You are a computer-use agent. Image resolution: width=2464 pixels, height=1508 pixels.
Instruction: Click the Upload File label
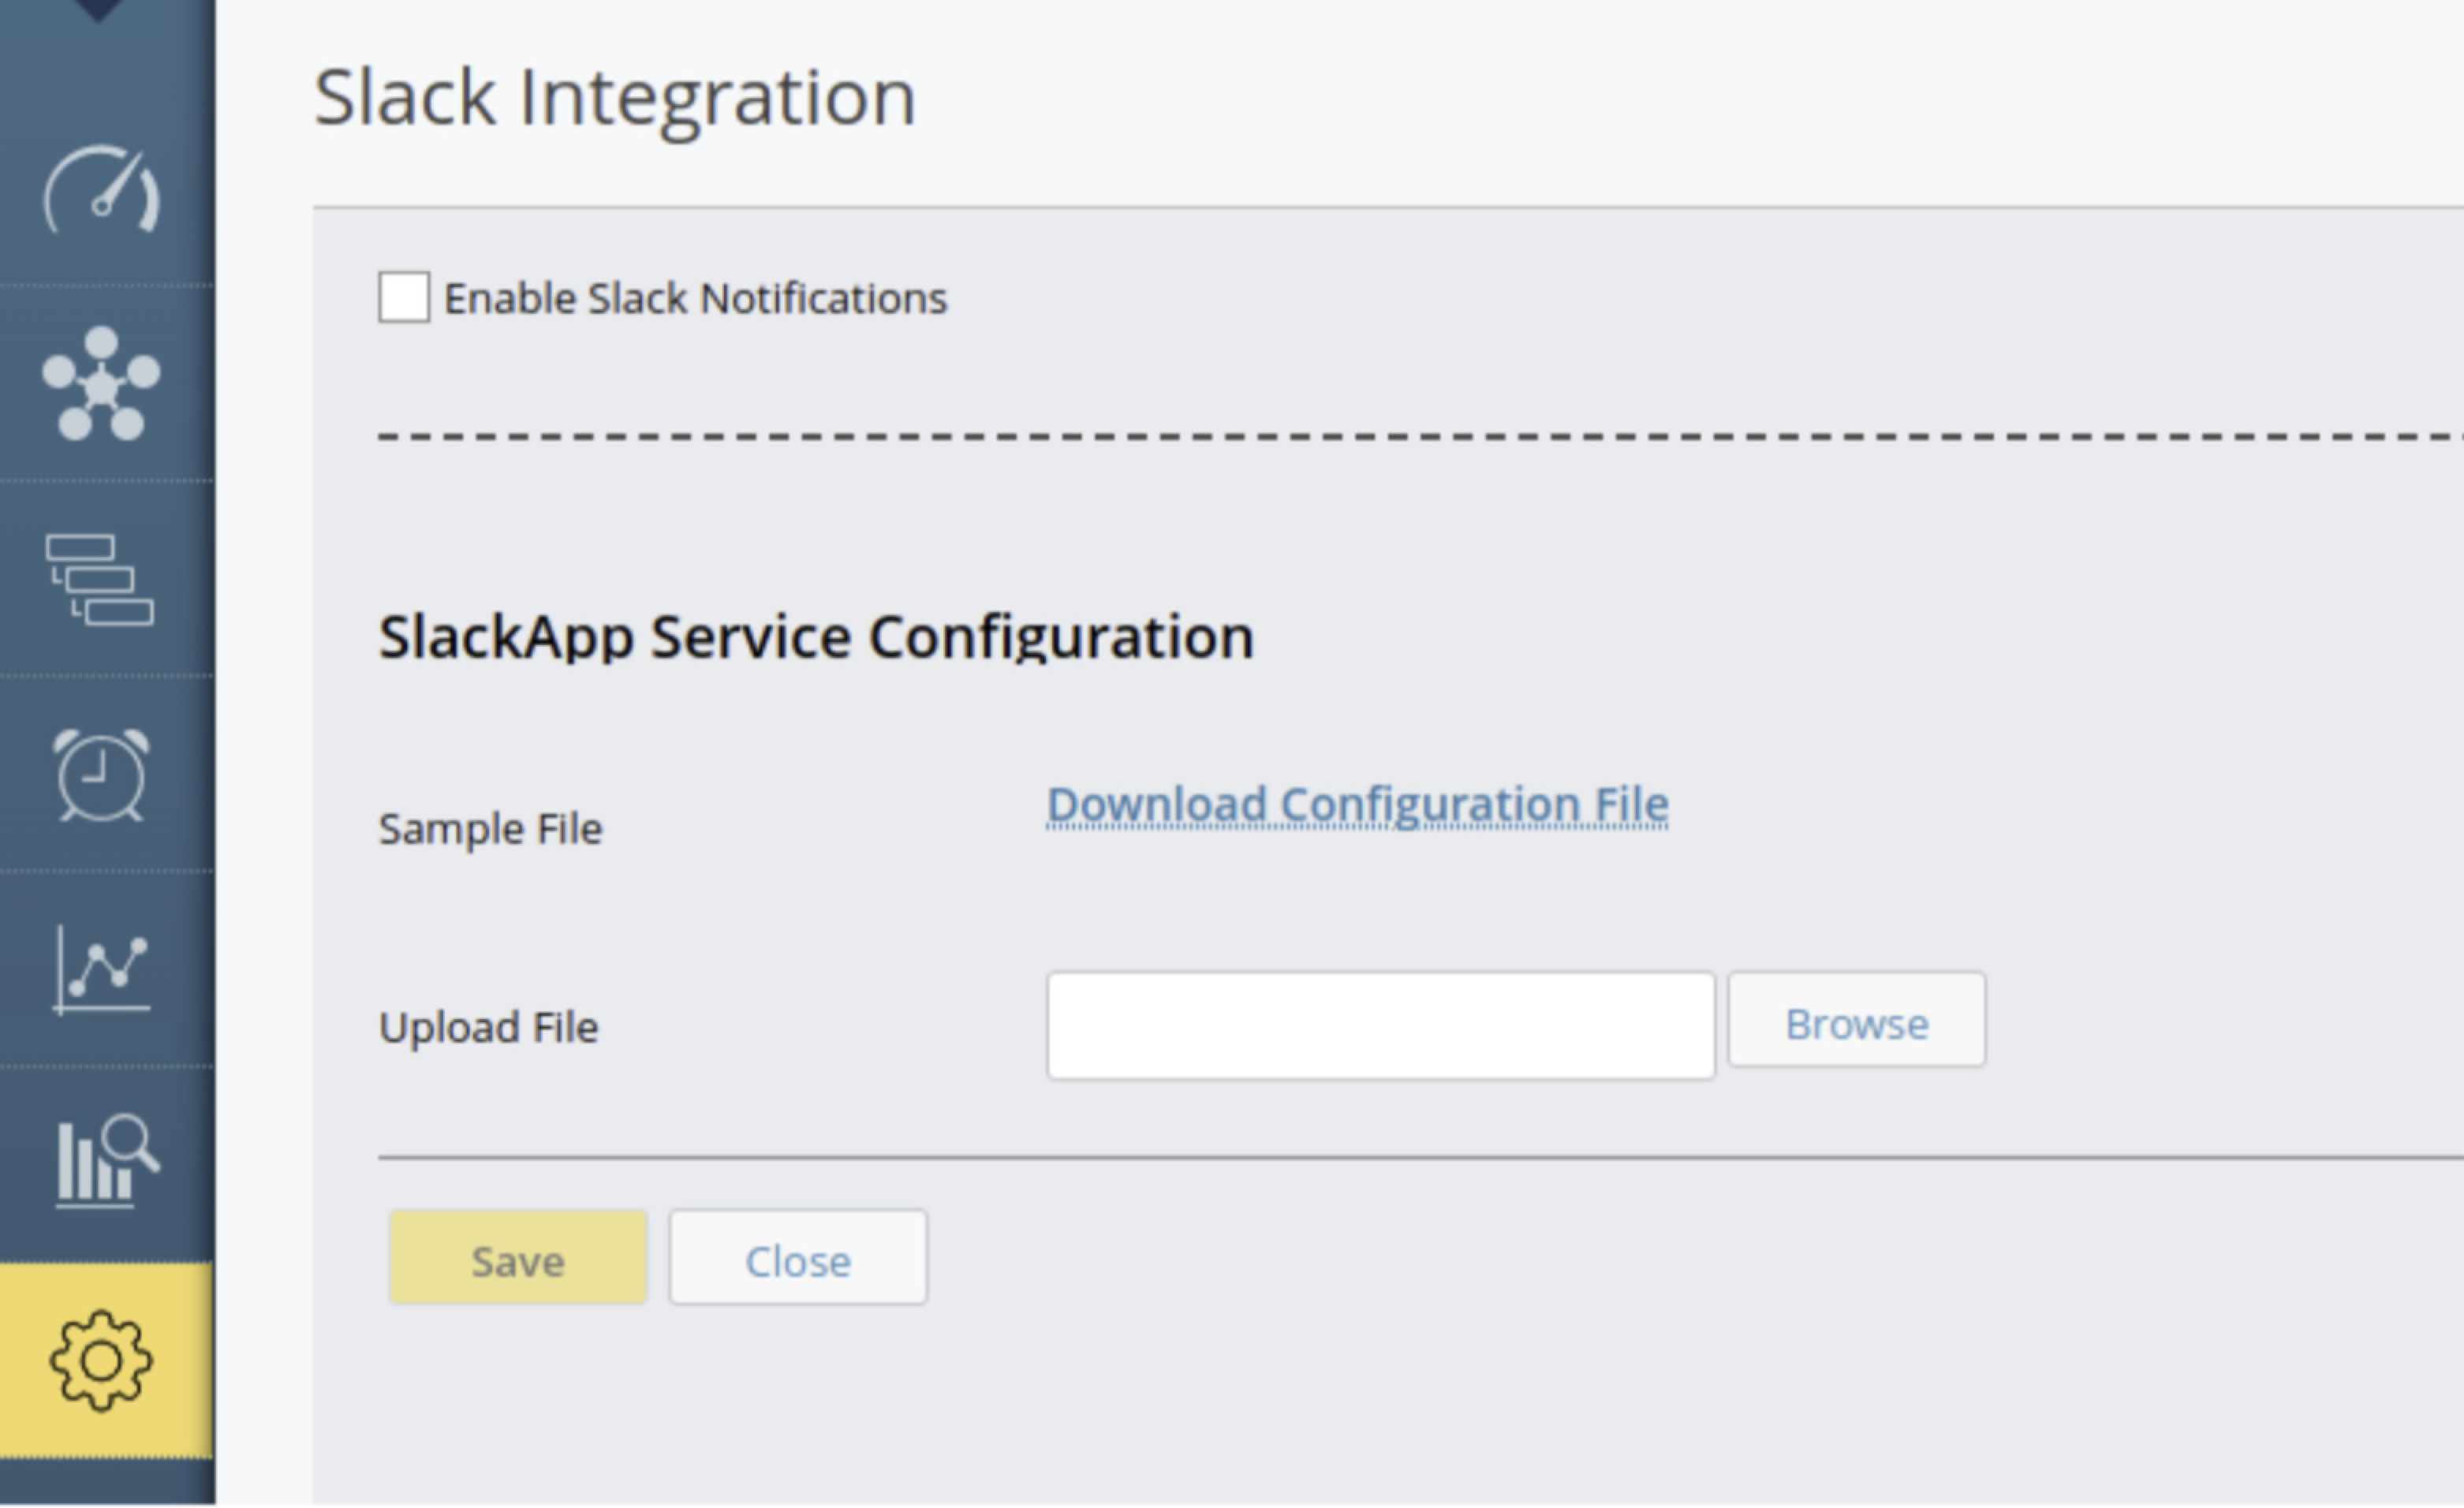coord(489,1028)
